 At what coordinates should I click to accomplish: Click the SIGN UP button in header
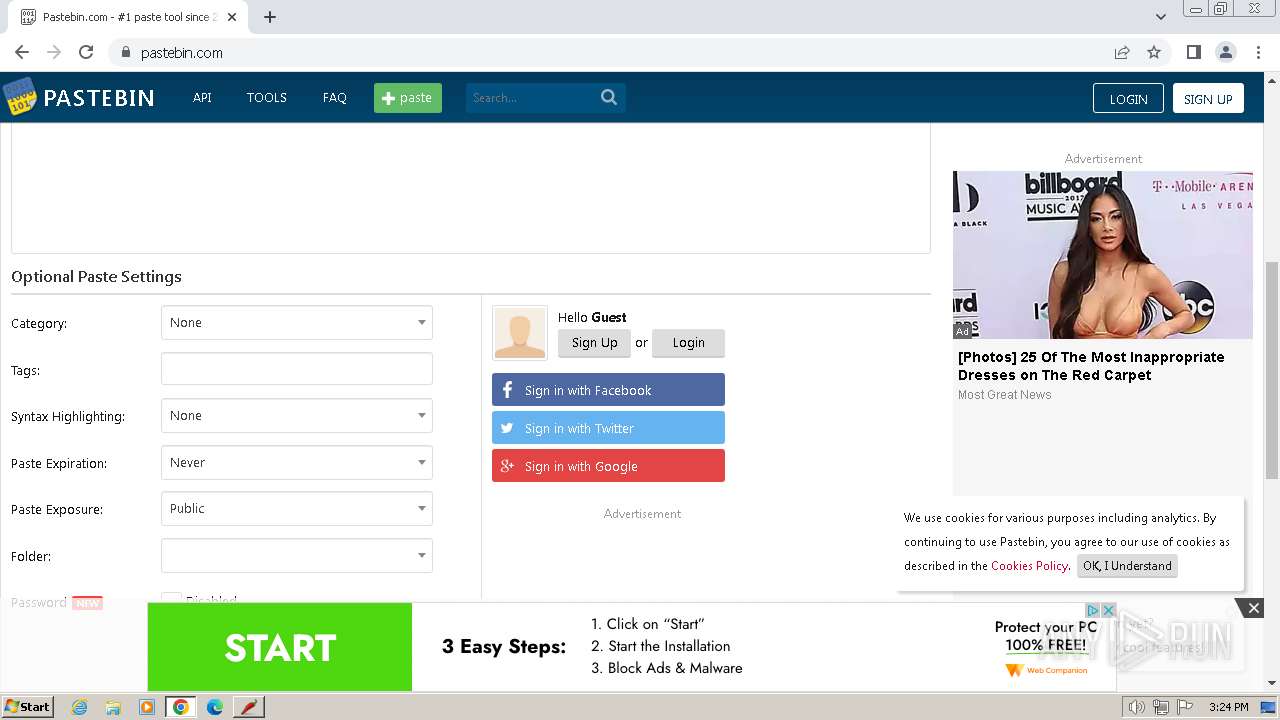(1208, 98)
